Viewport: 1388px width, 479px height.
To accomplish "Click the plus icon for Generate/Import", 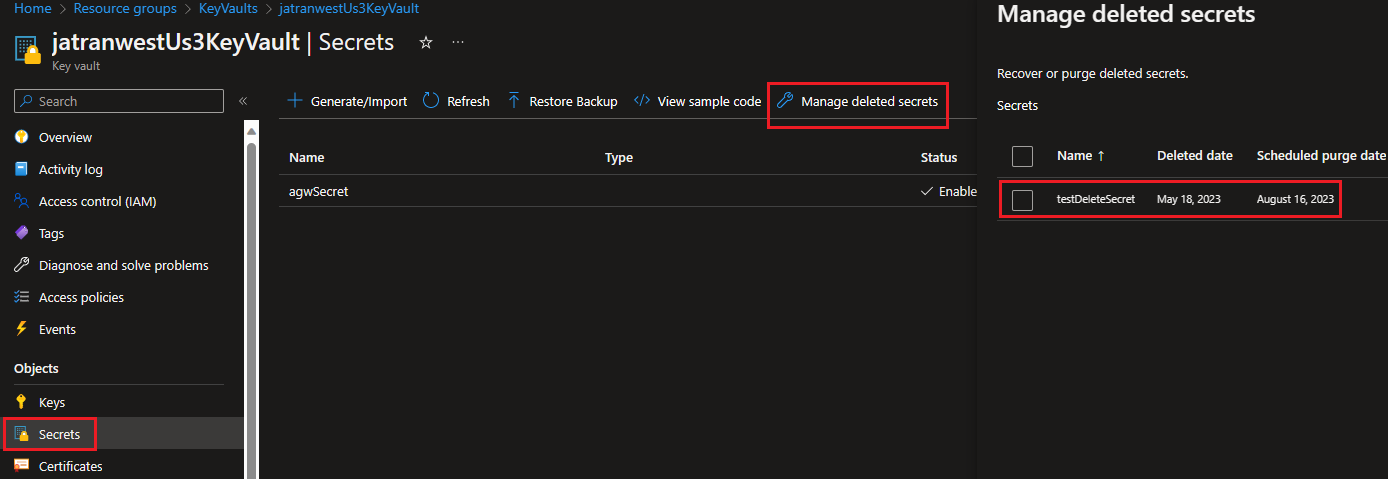I will coord(295,101).
